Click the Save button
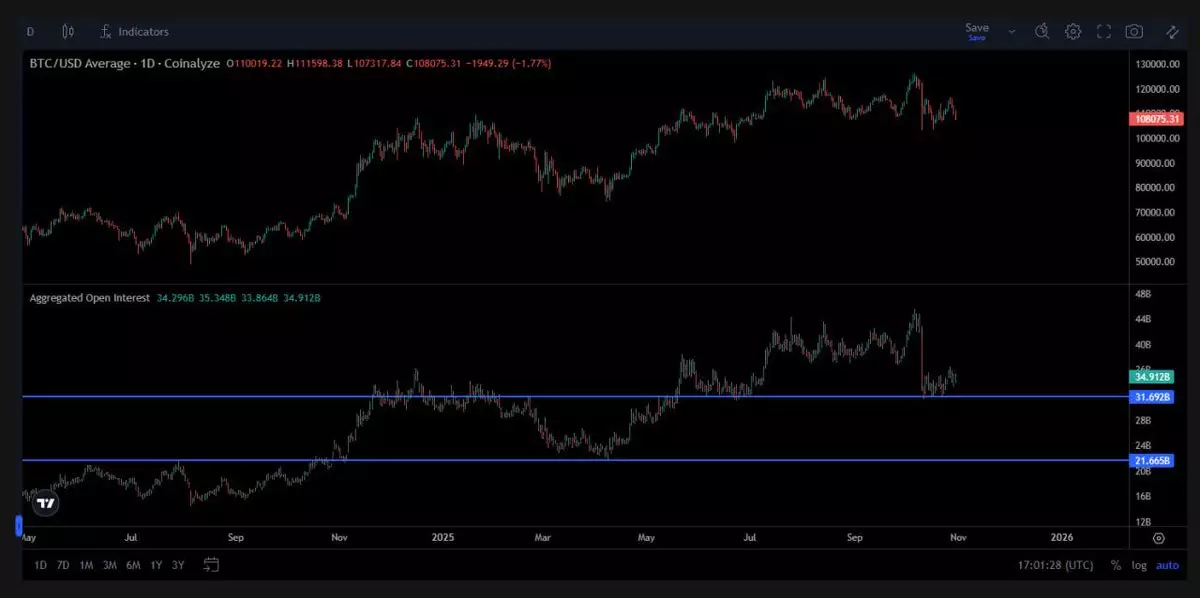This screenshot has width=1200, height=598. pos(976,31)
